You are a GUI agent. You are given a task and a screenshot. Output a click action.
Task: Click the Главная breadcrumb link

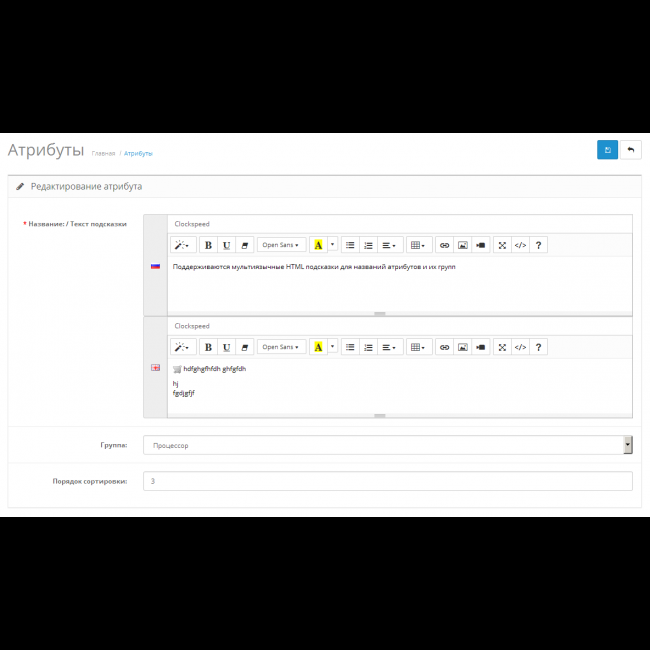coord(103,153)
